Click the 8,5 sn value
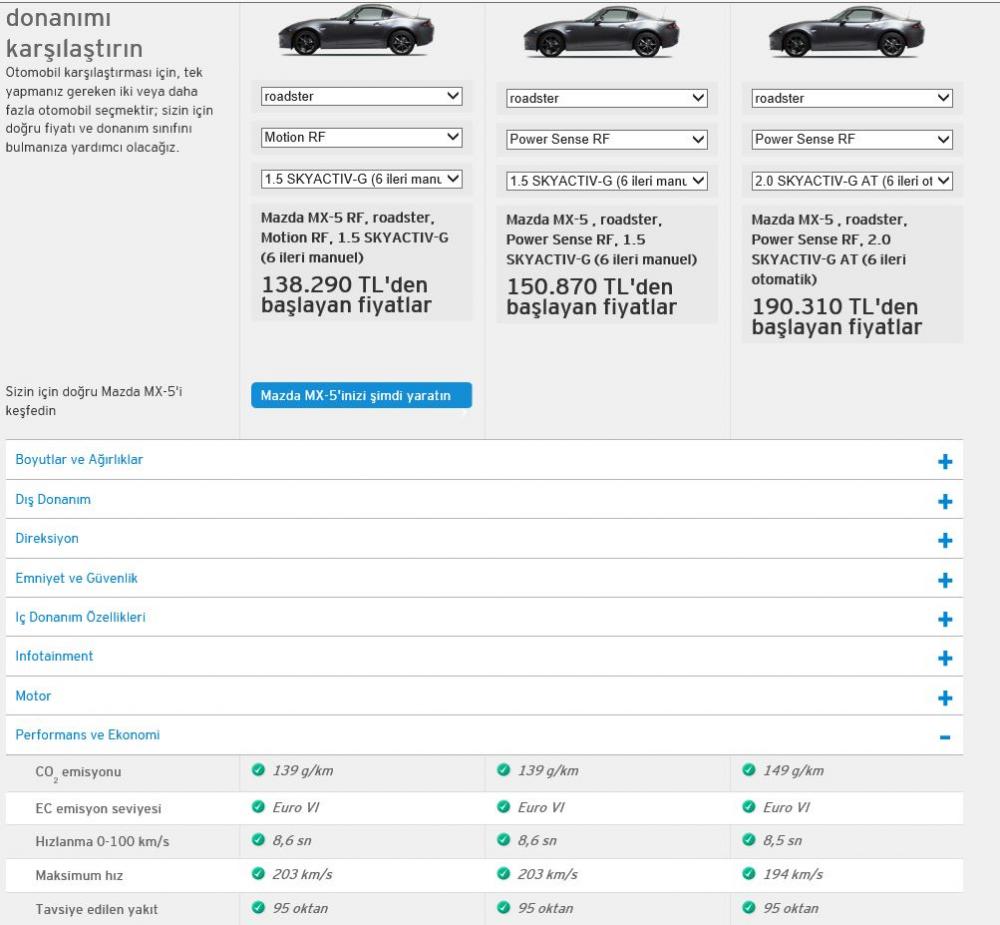This screenshot has height=925, width=1000. (x=783, y=840)
